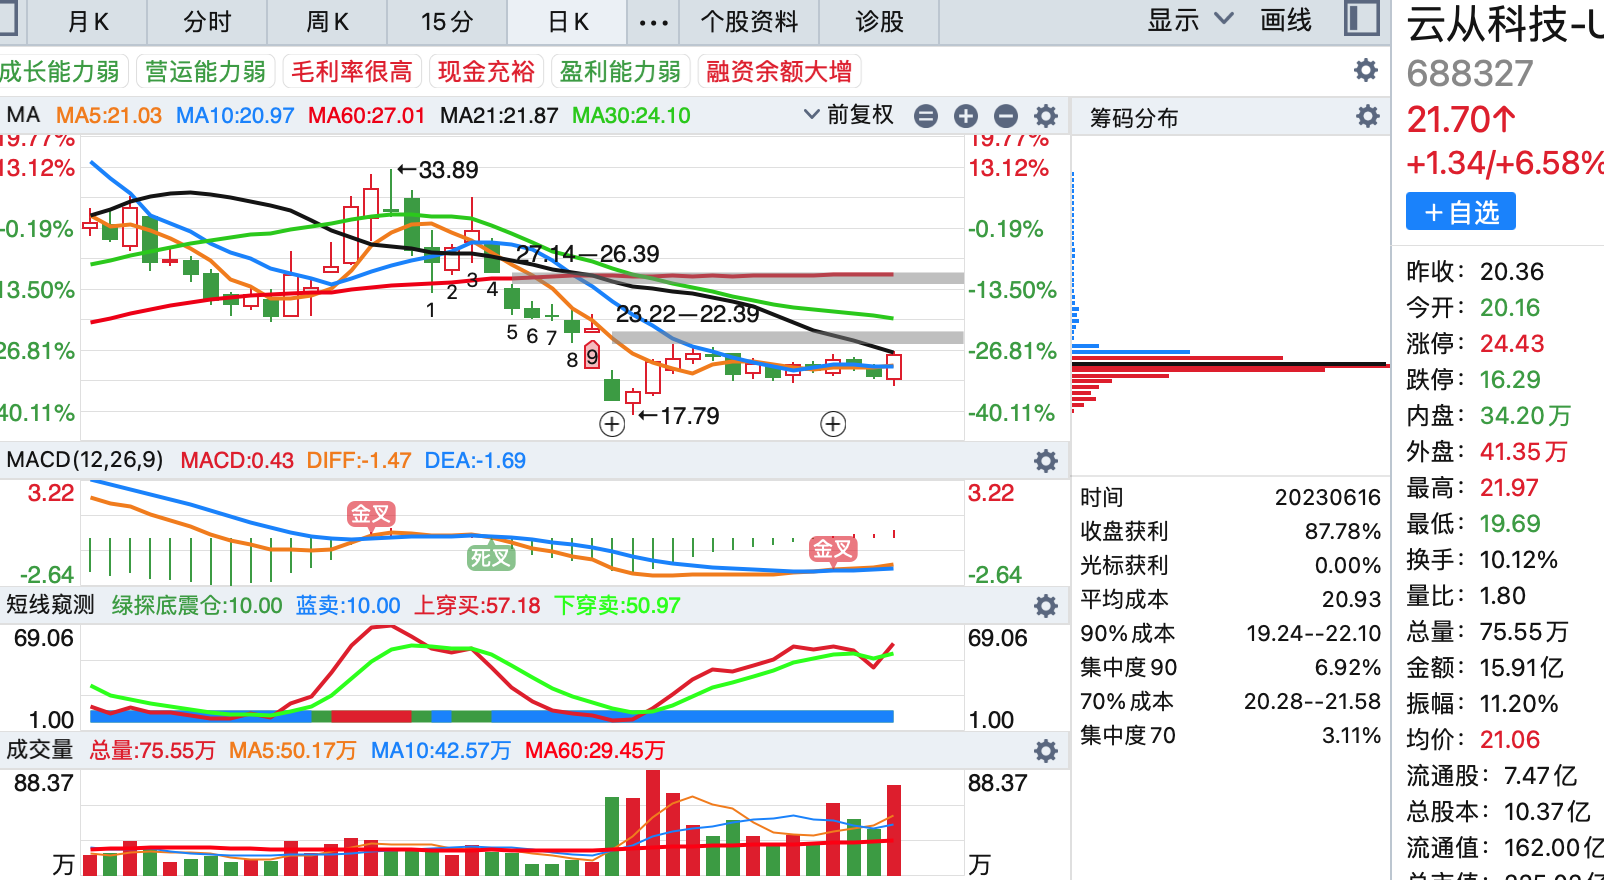1604x880 pixels.
Task: Click the 总量:75.55万 volume value
Action: pyautogui.click(x=152, y=750)
